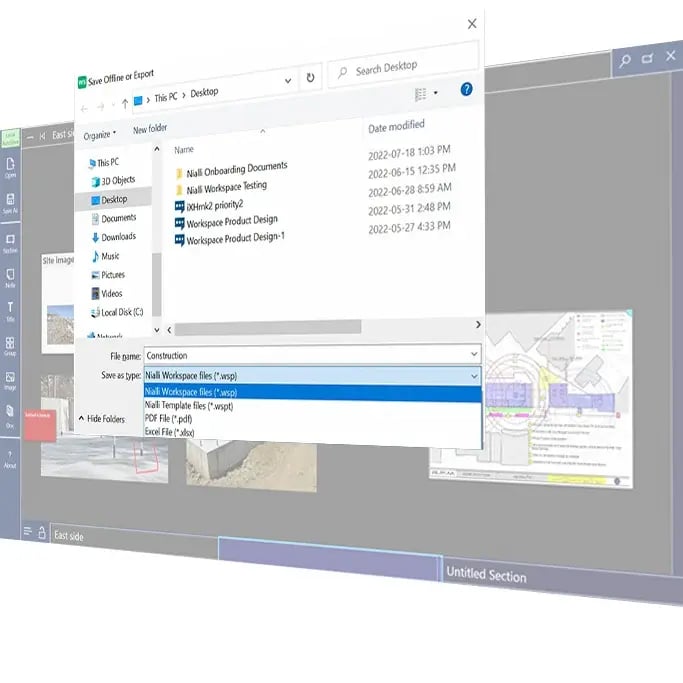
Task: Click the Back navigation arrow
Action: point(85,108)
